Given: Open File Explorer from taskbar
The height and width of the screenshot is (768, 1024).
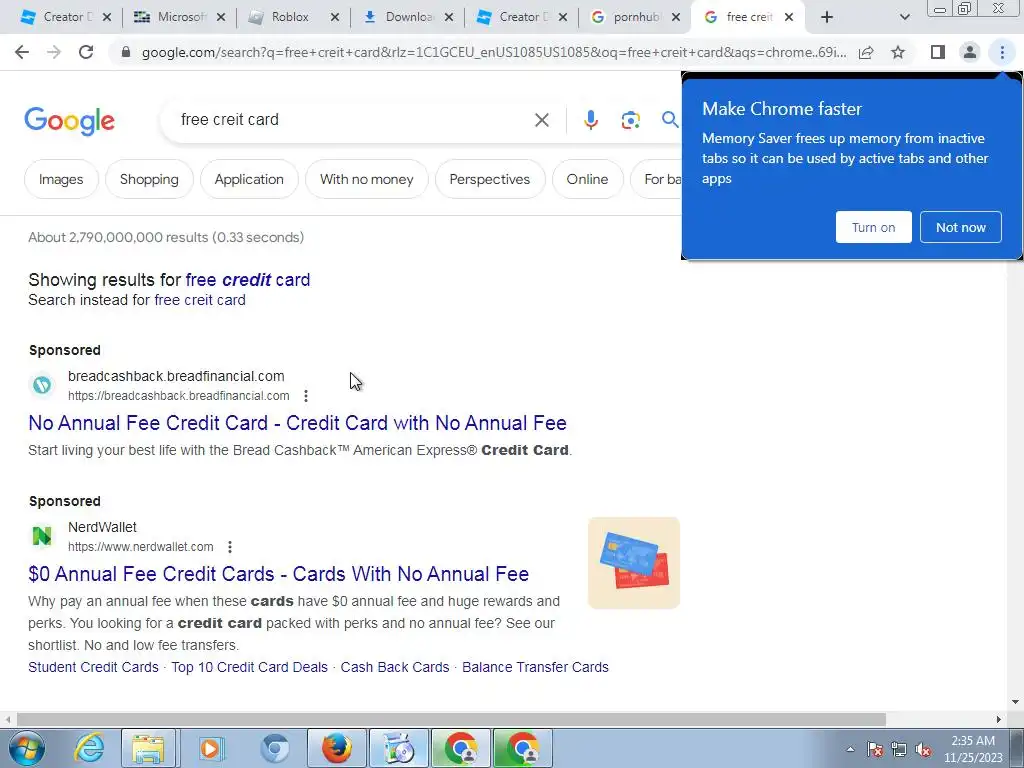Looking at the screenshot, I should (x=148, y=748).
